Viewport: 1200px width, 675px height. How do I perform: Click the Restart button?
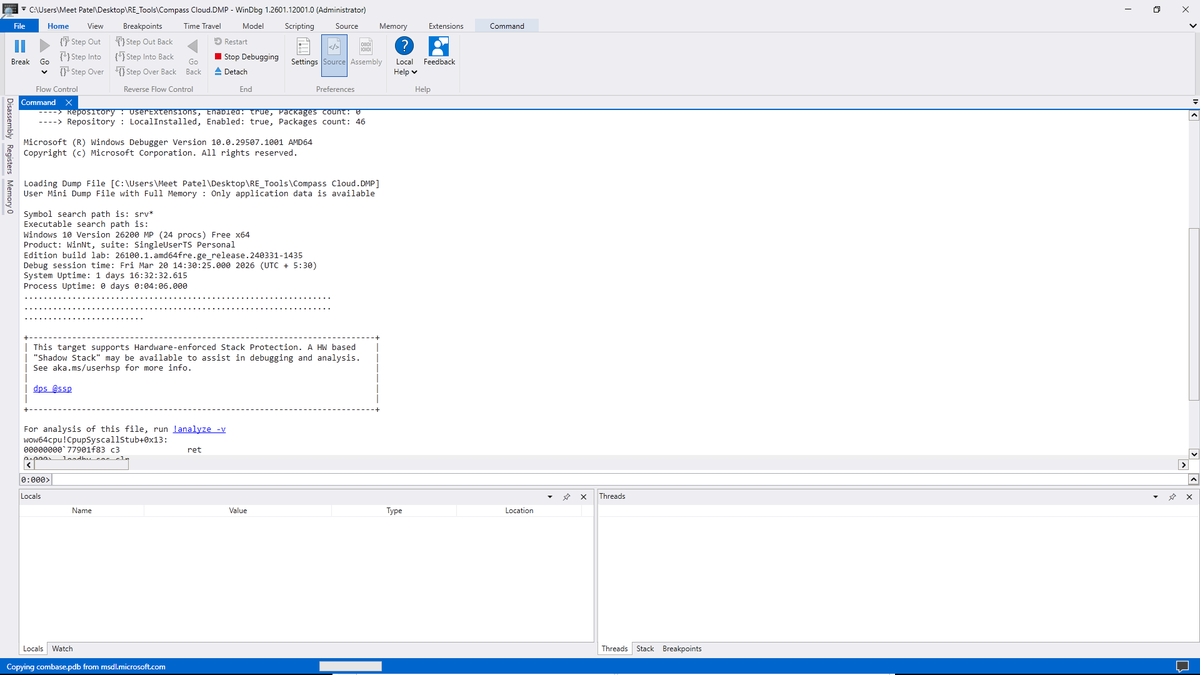pos(231,42)
